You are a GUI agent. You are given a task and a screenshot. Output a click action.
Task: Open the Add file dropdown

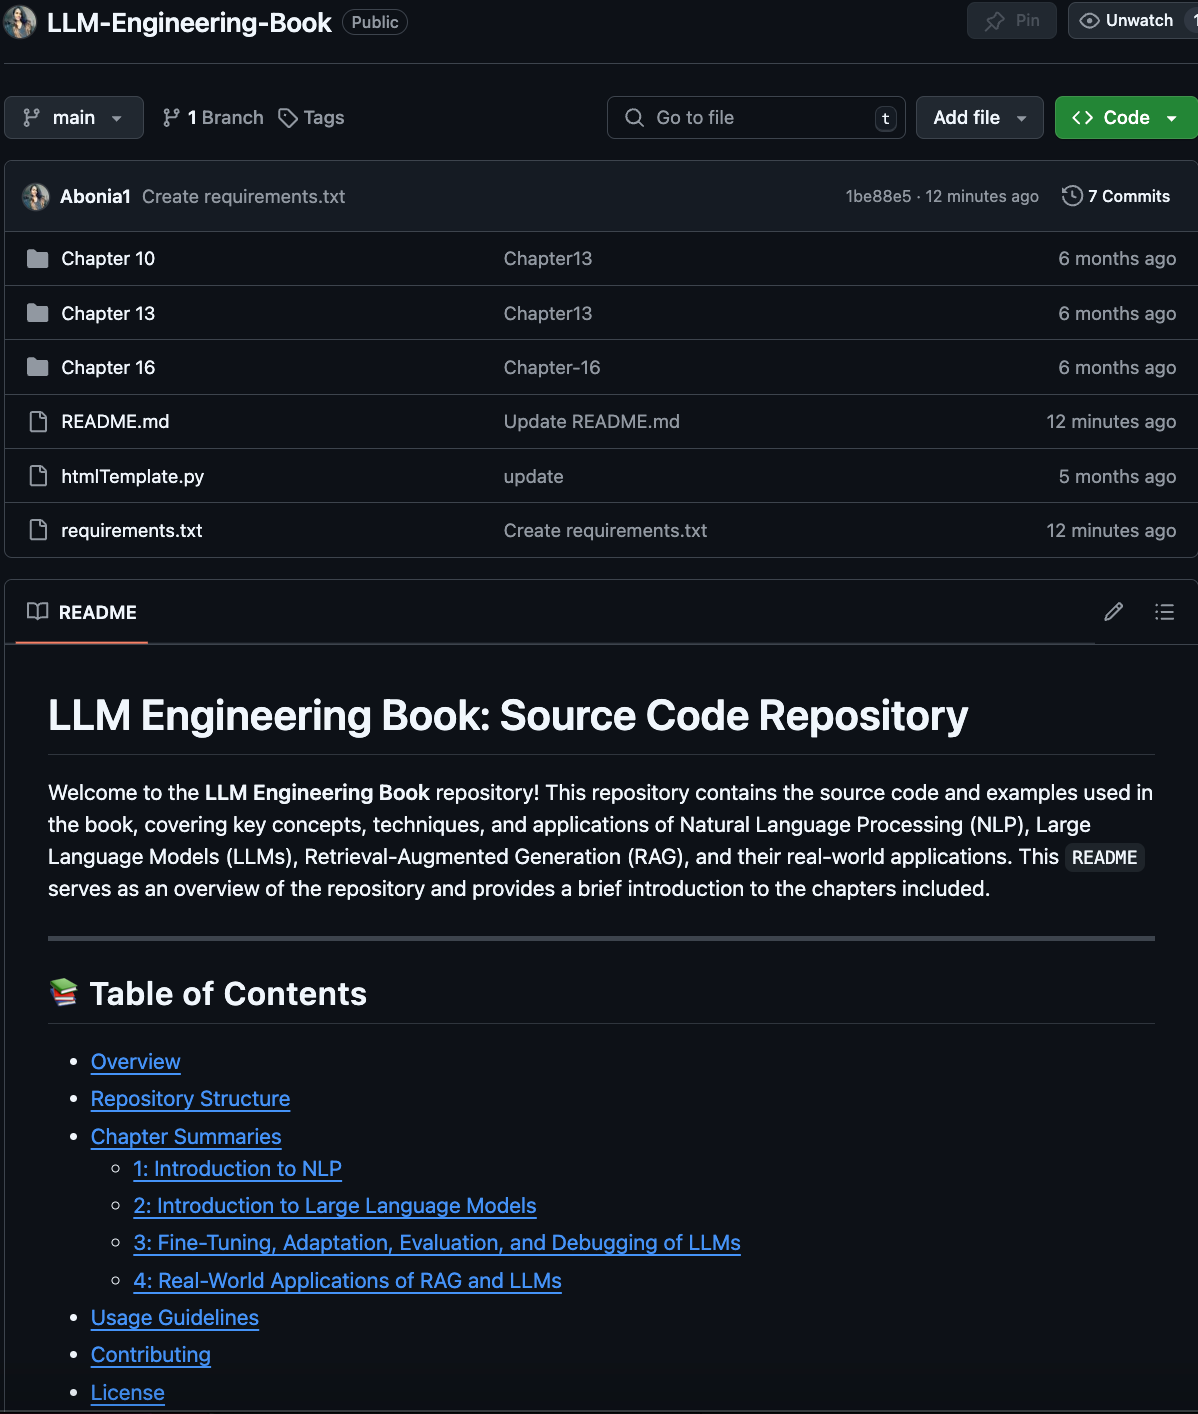pyautogui.click(x=980, y=118)
